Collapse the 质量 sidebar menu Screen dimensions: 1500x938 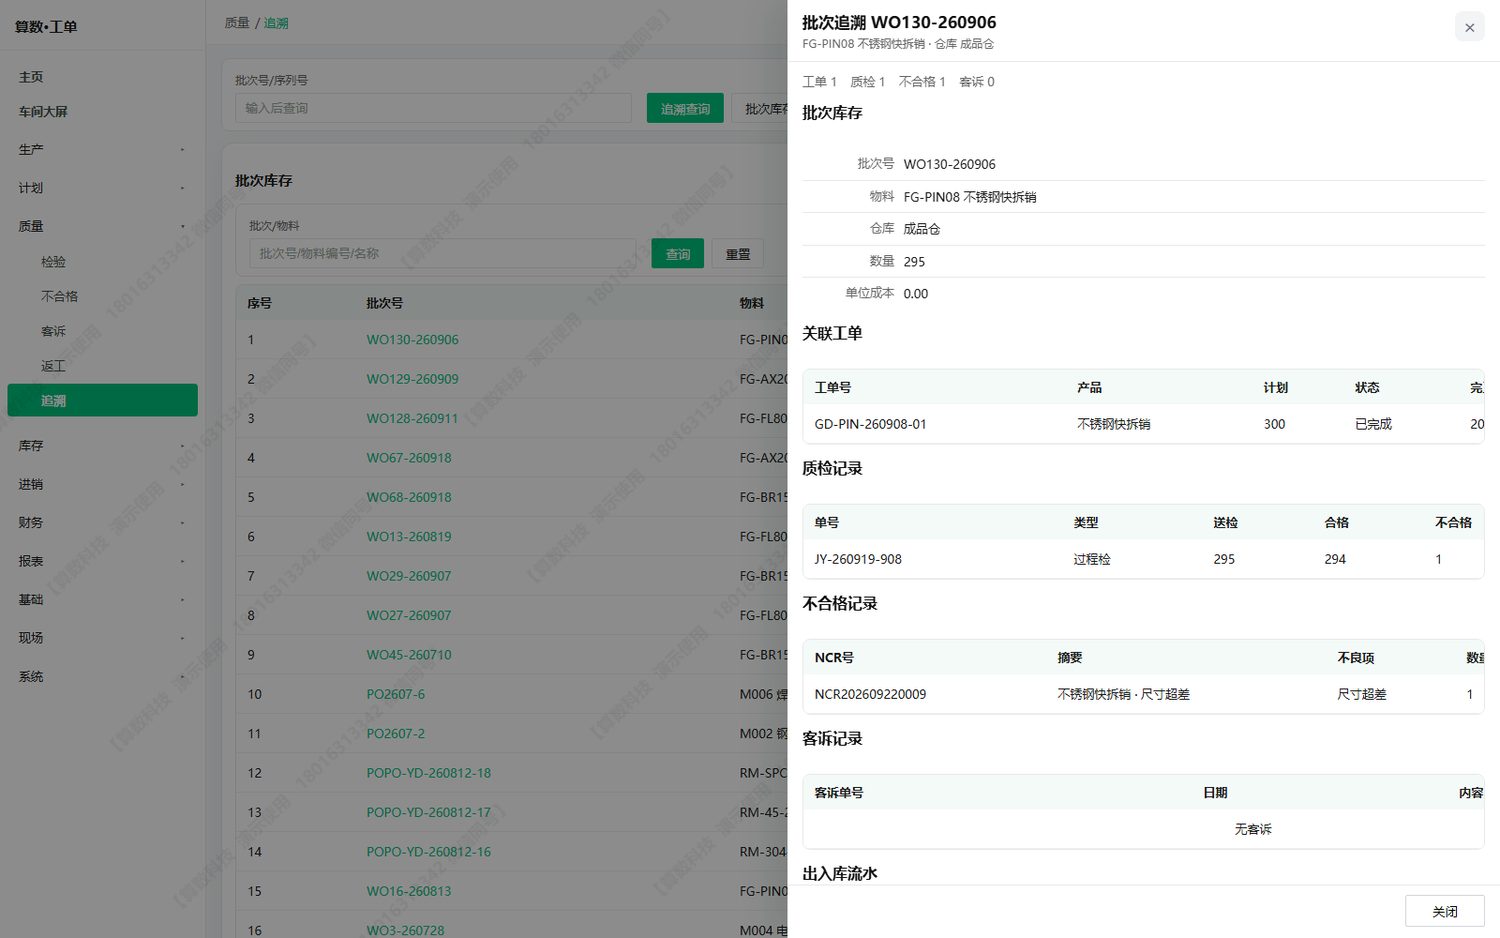coord(102,227)
